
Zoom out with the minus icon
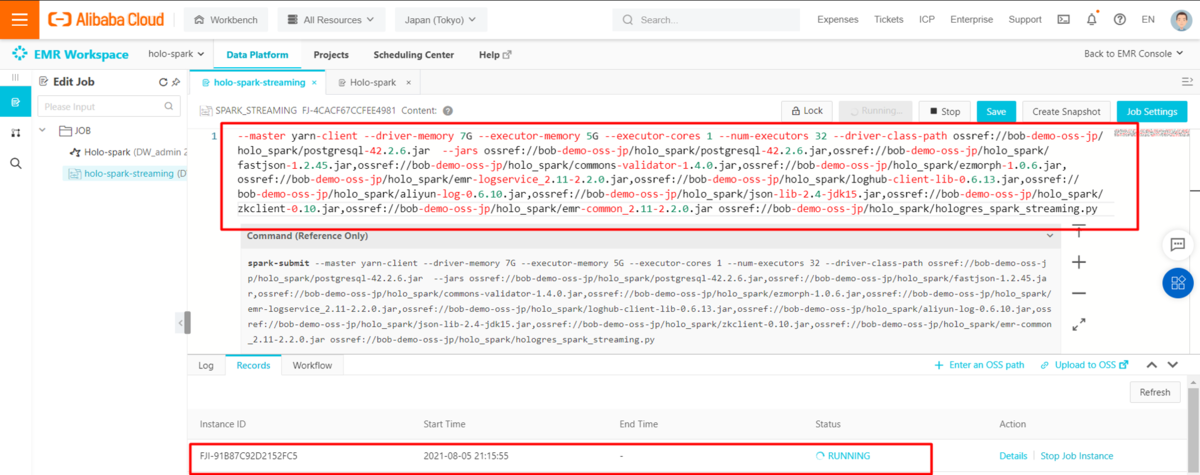(1079, 293)
